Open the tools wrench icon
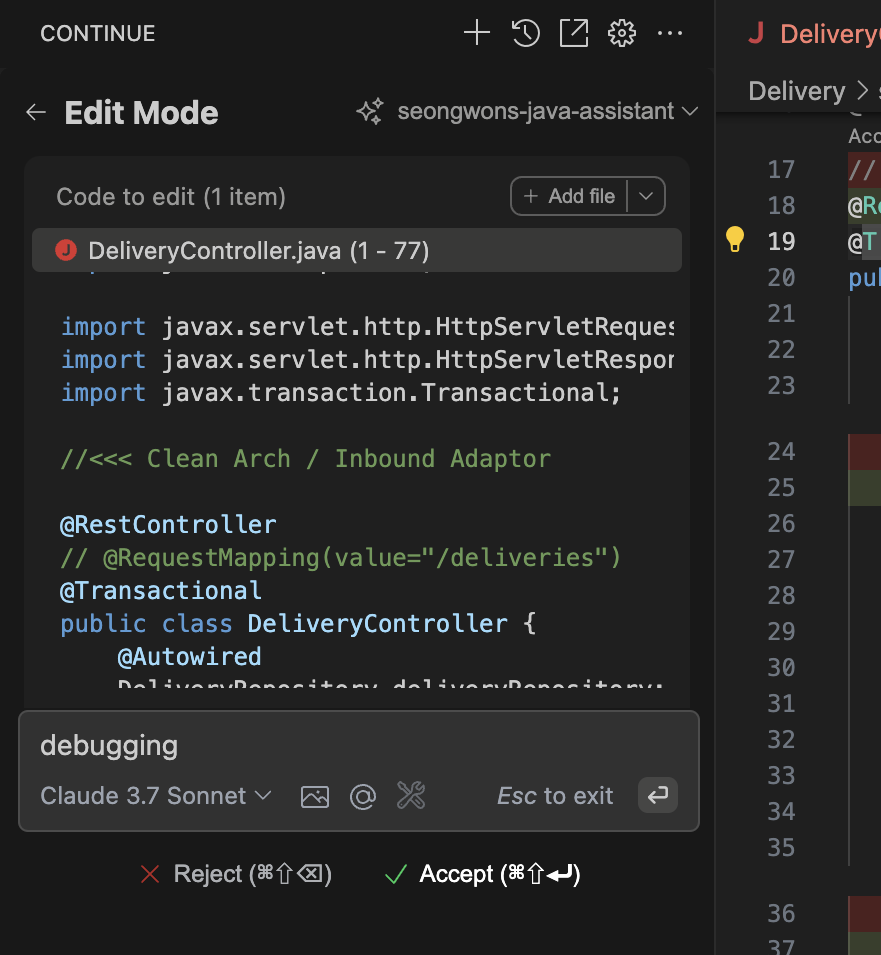 coord(411,796)
